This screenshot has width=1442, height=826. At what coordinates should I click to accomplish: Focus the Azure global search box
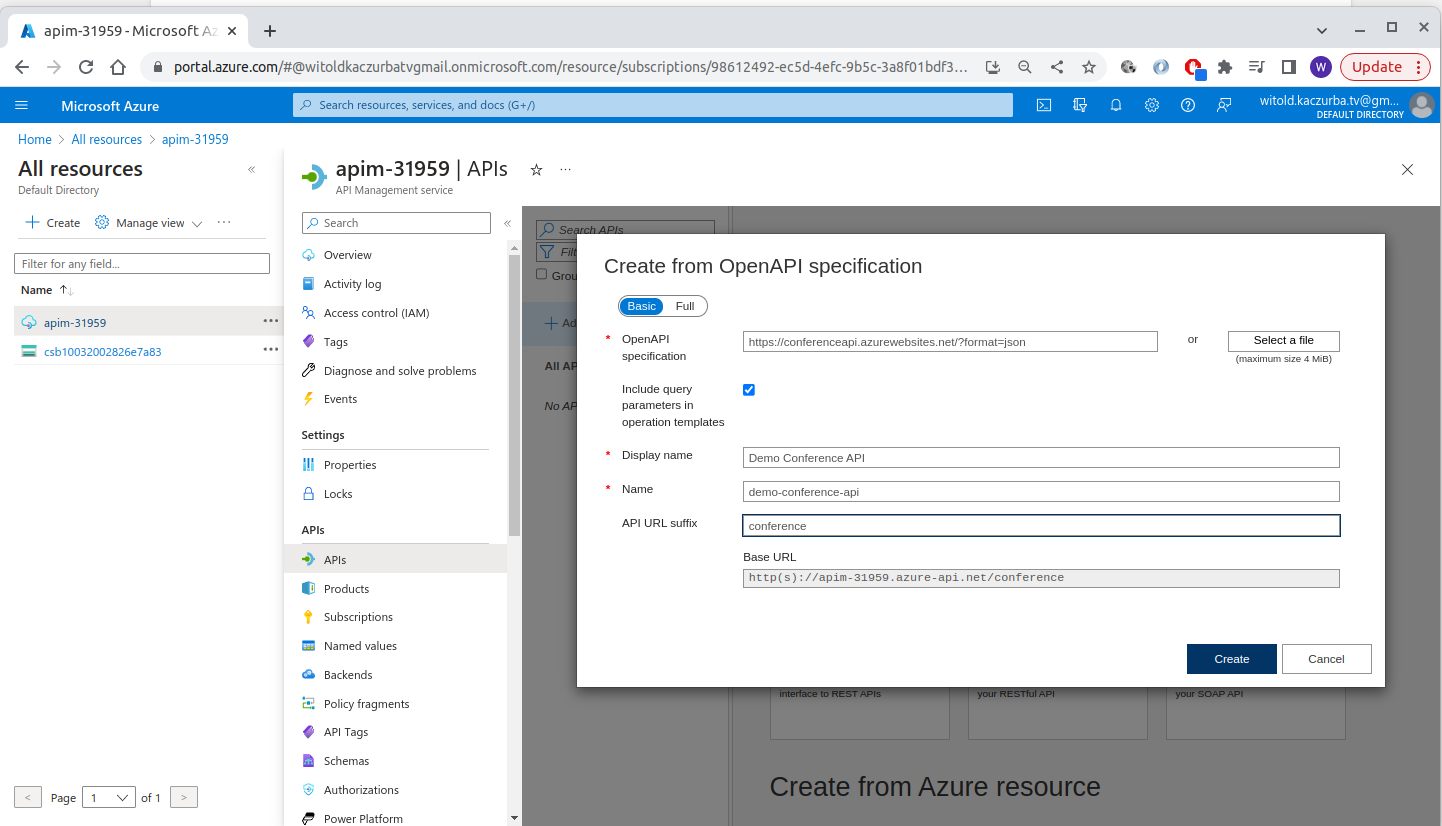[x=653, y=105]
